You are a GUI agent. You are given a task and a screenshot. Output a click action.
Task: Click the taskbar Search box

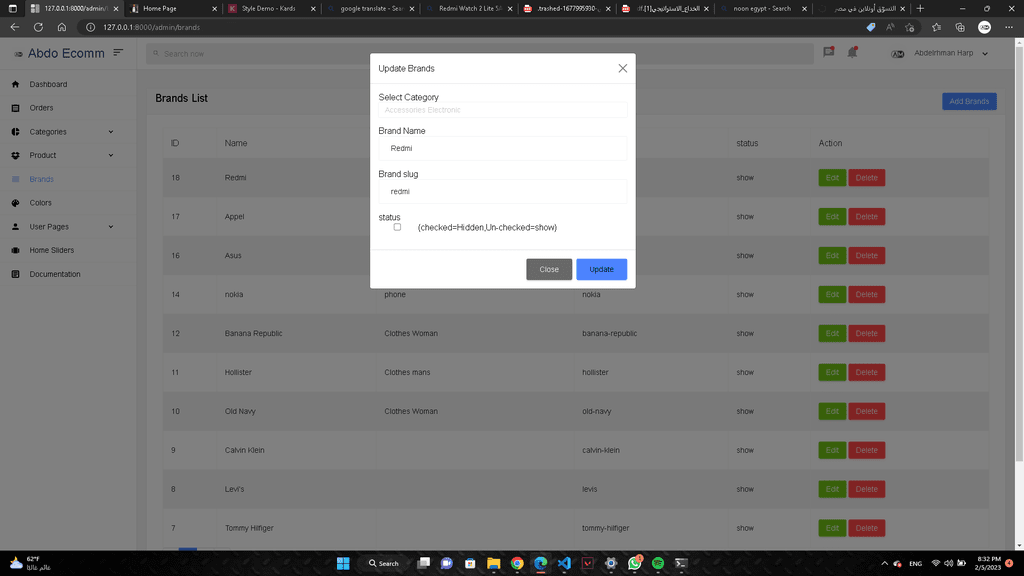[x=384, y=563]
